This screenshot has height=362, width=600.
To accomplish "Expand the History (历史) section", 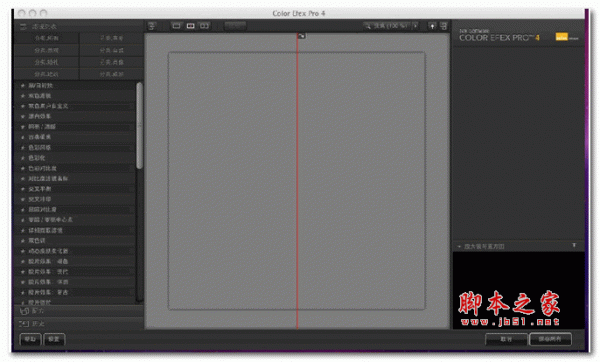I will tap(79, 324).
